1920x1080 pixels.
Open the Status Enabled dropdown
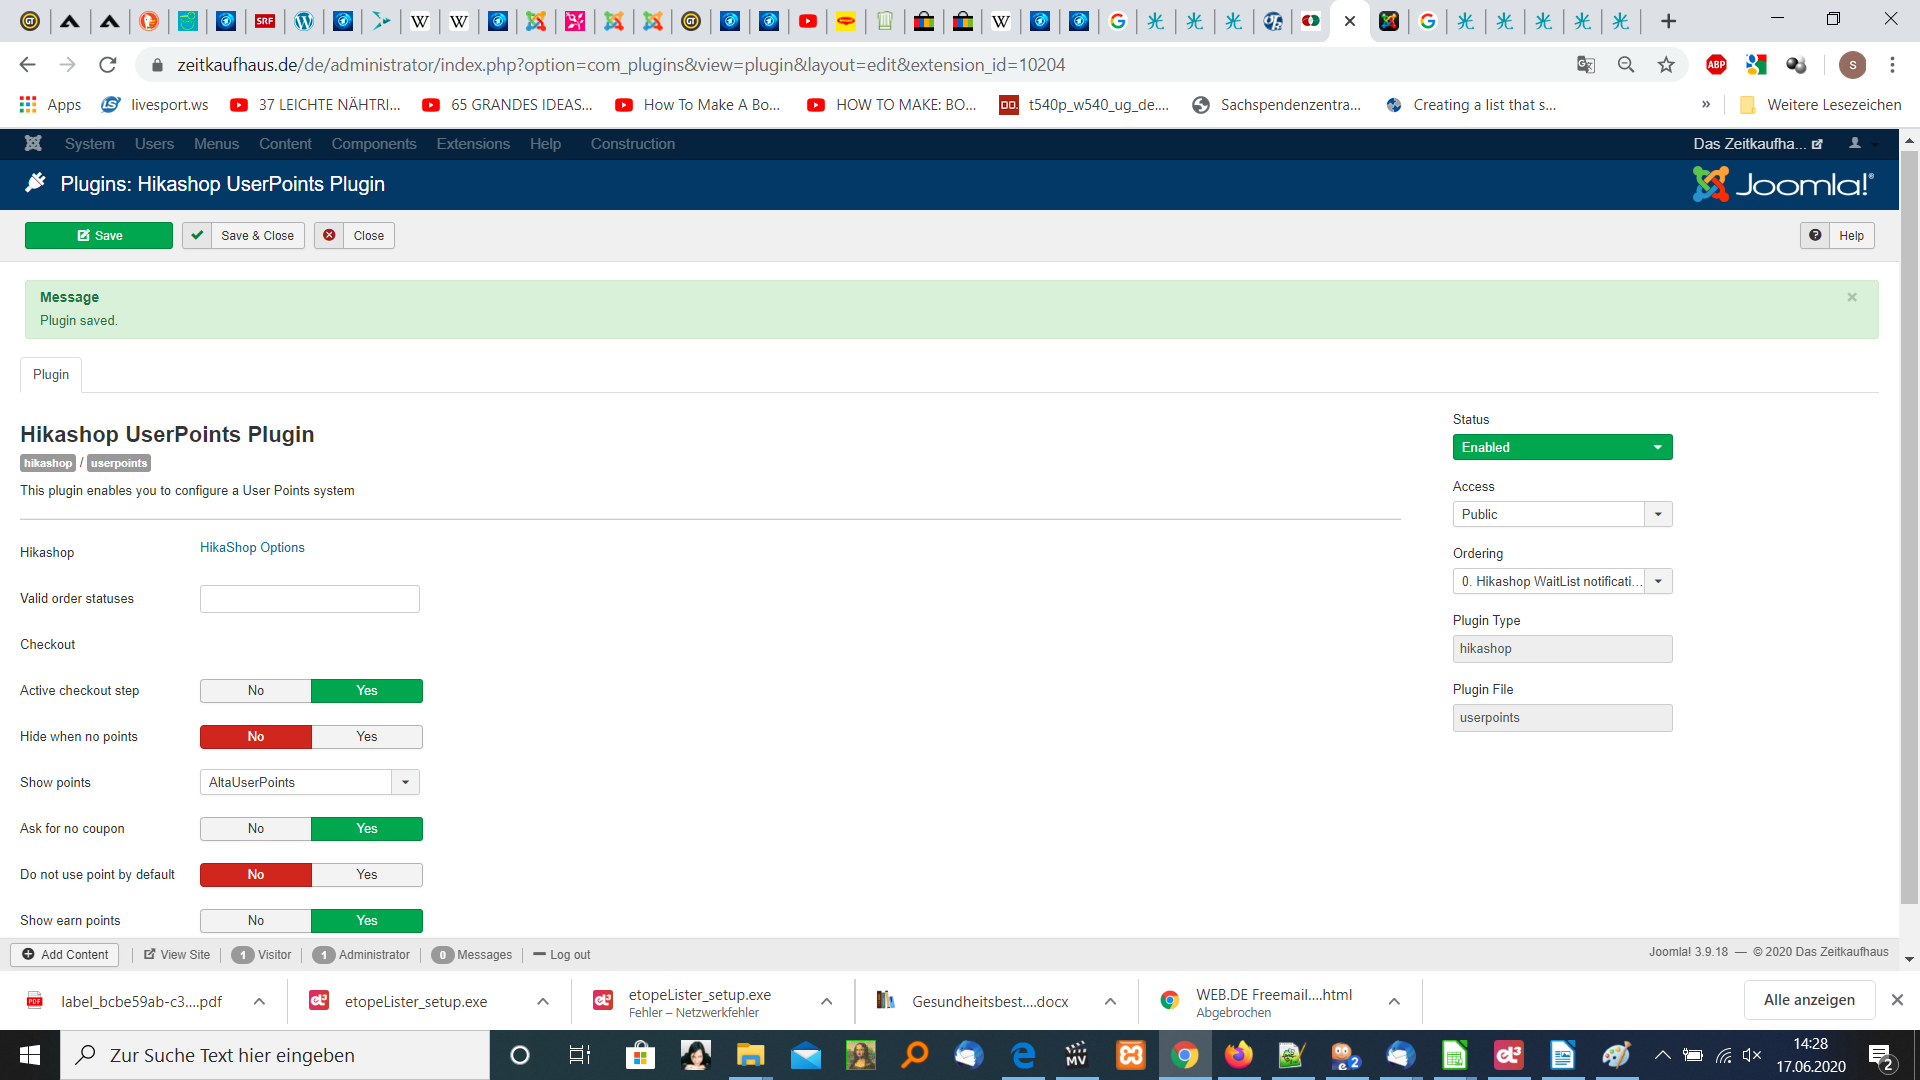[1562, 447]
